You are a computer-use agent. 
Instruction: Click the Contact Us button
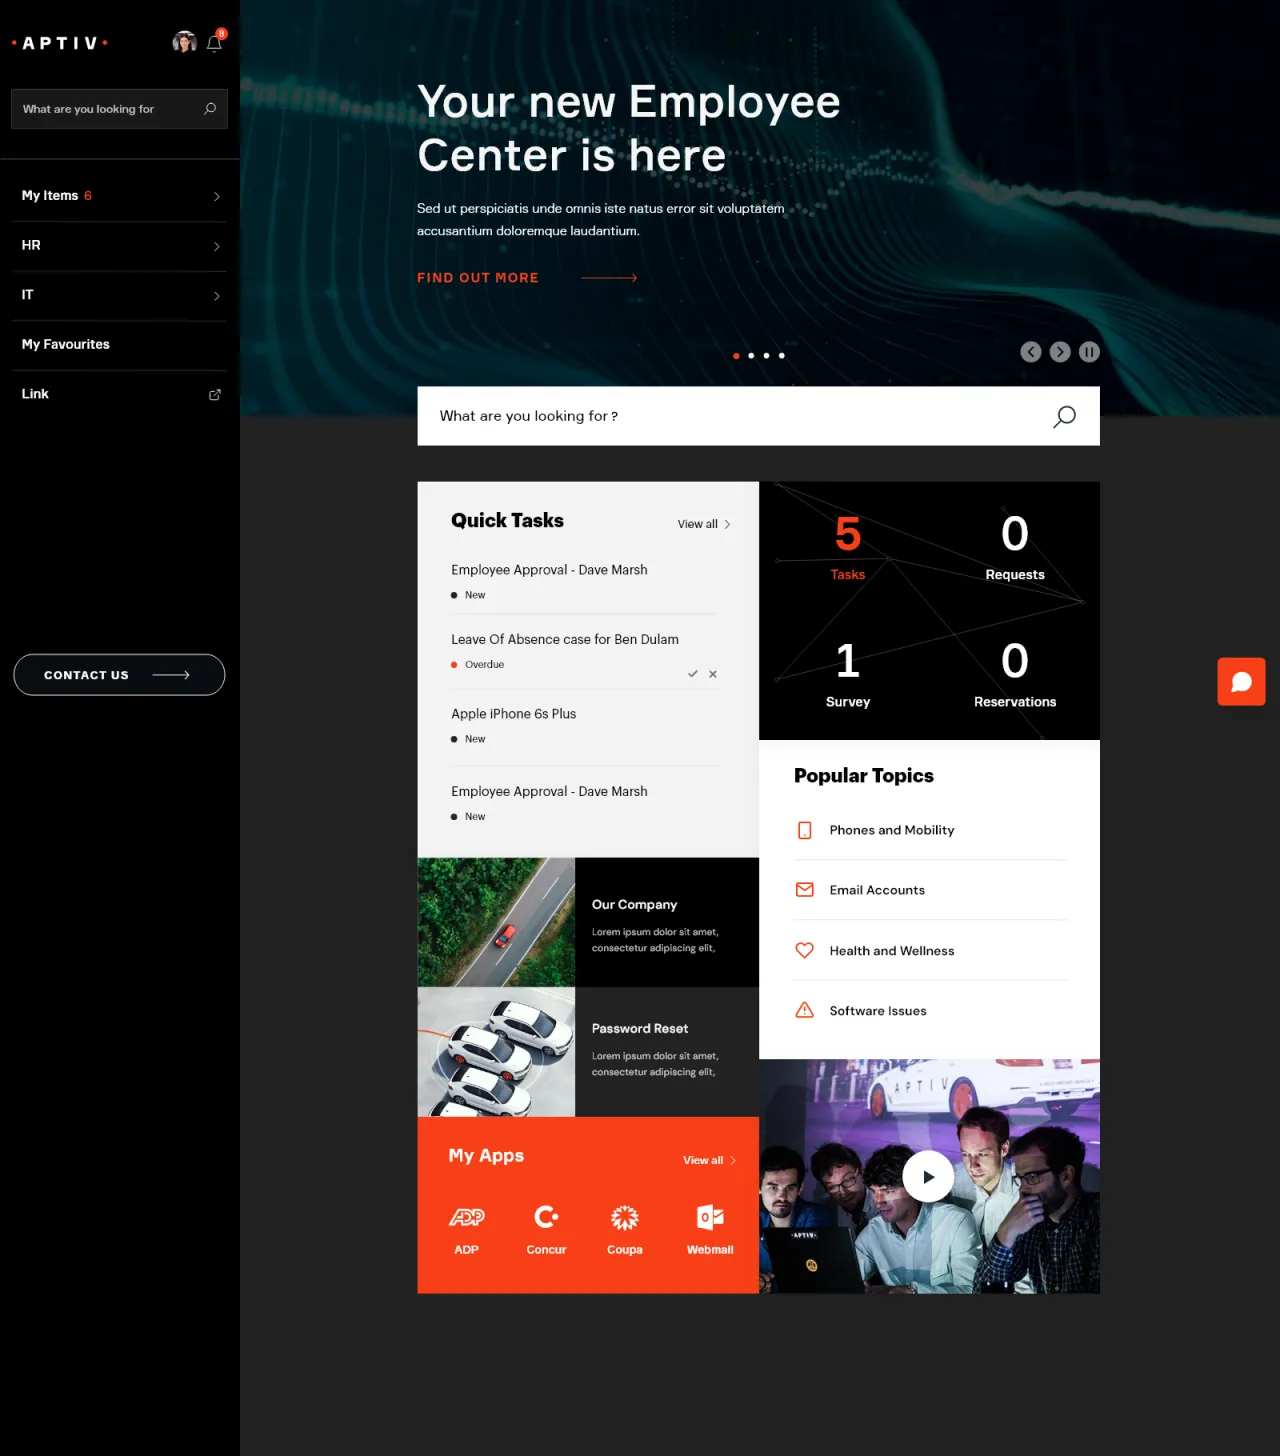pyautogui.click(x=119, y=674)
